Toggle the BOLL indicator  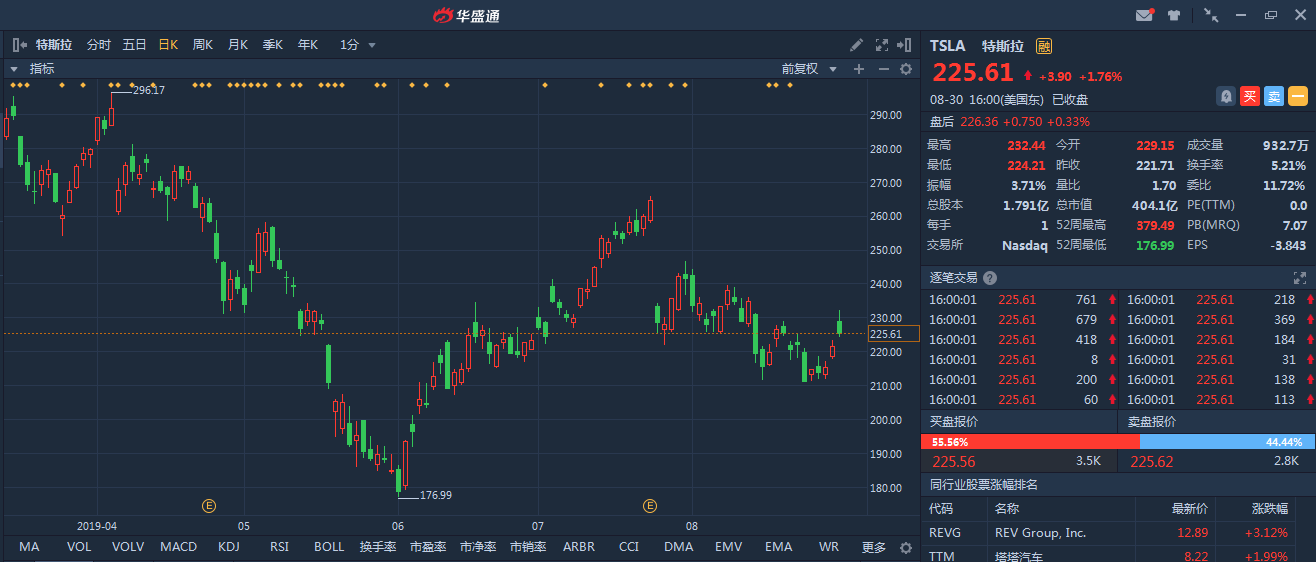(x=329, y=547)
